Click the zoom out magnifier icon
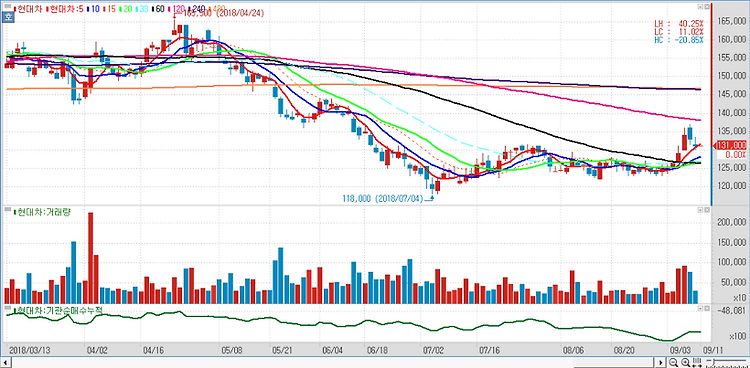 coord(673,362)
